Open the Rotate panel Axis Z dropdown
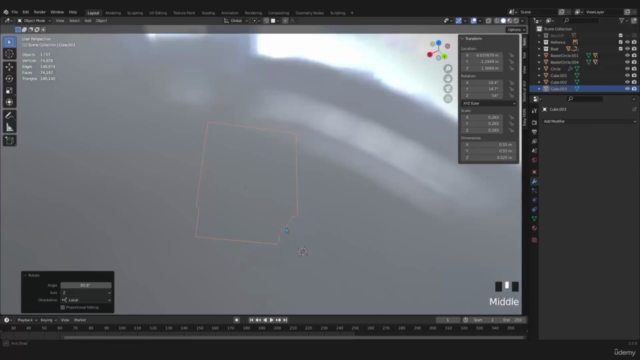The width and height of the screenshot is (640, 360). [86, 293]
